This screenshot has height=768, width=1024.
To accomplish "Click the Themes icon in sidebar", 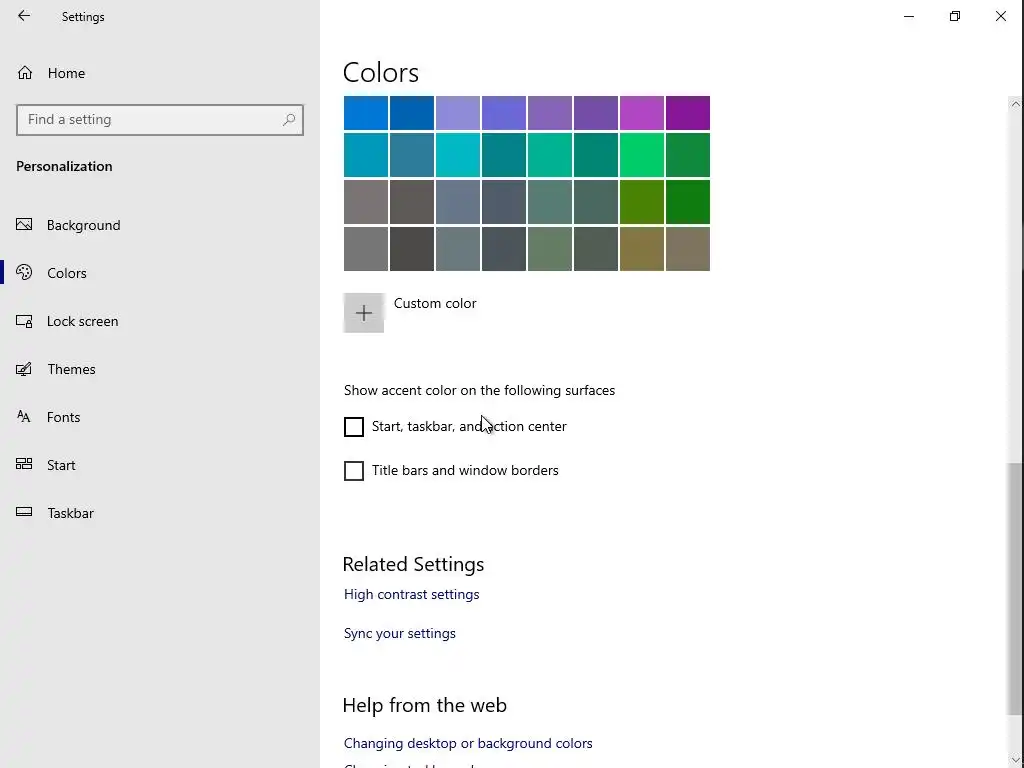I will point(25,369).
